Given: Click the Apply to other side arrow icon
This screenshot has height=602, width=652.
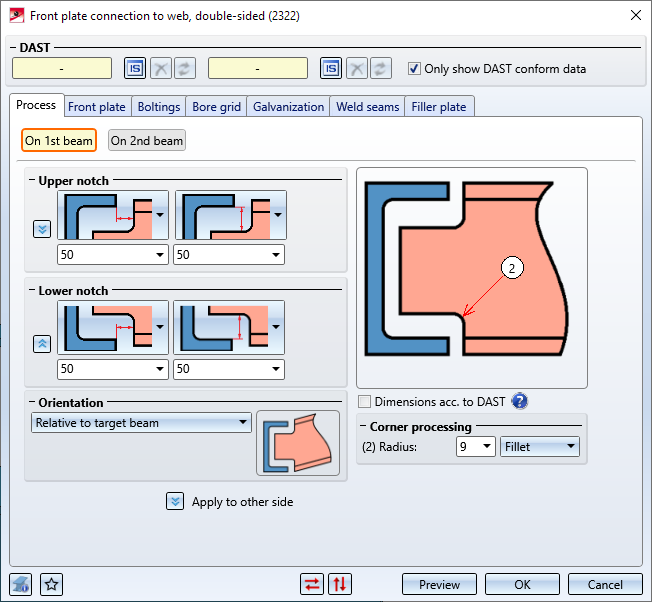Looking at the screenshot, I should point(176,501).
